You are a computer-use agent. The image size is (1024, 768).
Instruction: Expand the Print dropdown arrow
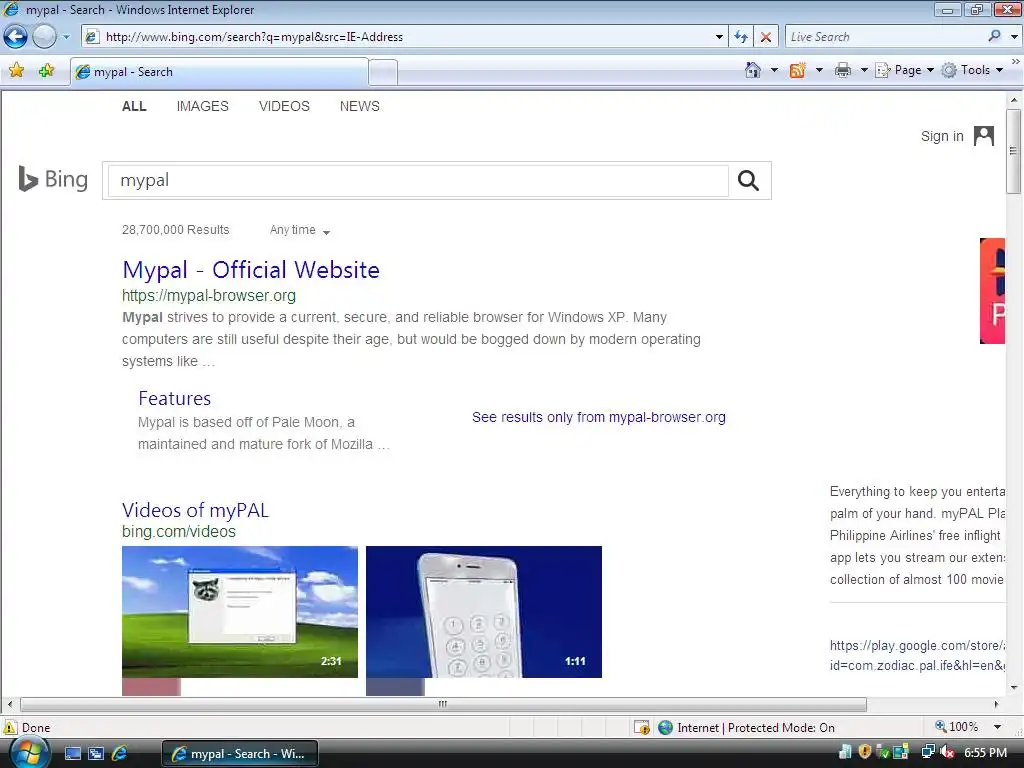(x=863, y=70)
